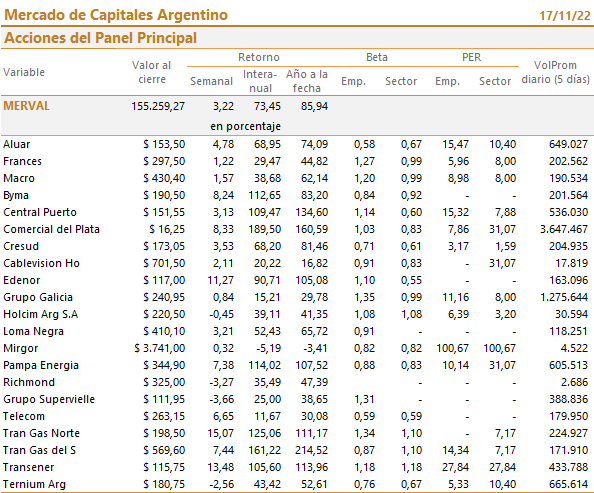
Task: Click the Semanal column header
Action: pos(211,81)
